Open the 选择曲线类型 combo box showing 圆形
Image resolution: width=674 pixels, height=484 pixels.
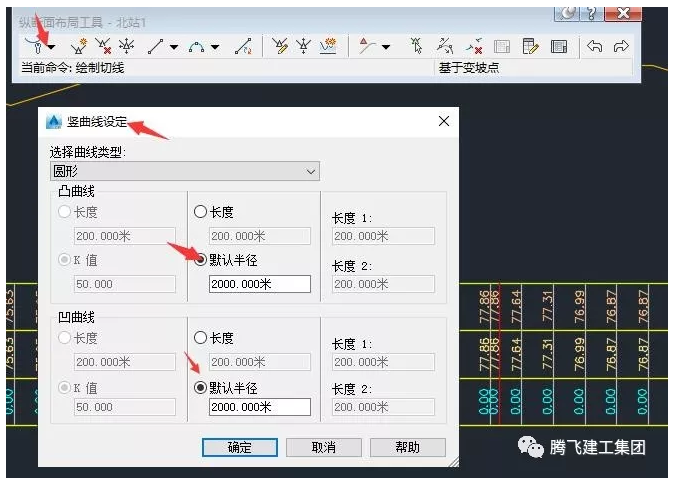[x=185, y=171]
